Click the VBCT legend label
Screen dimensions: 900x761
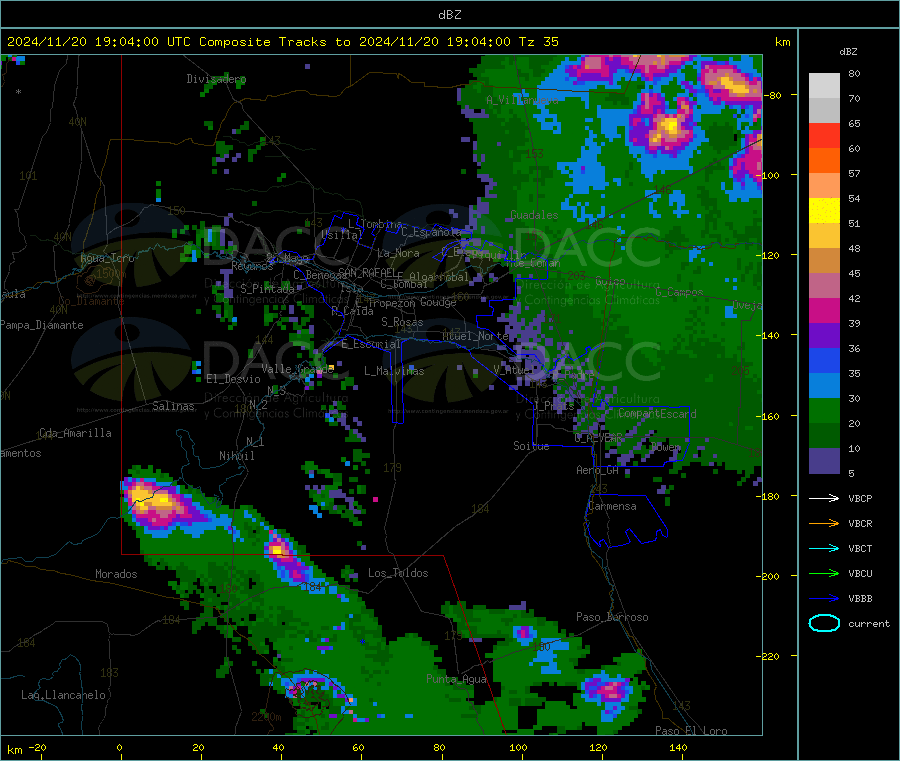tap(860, 548)
